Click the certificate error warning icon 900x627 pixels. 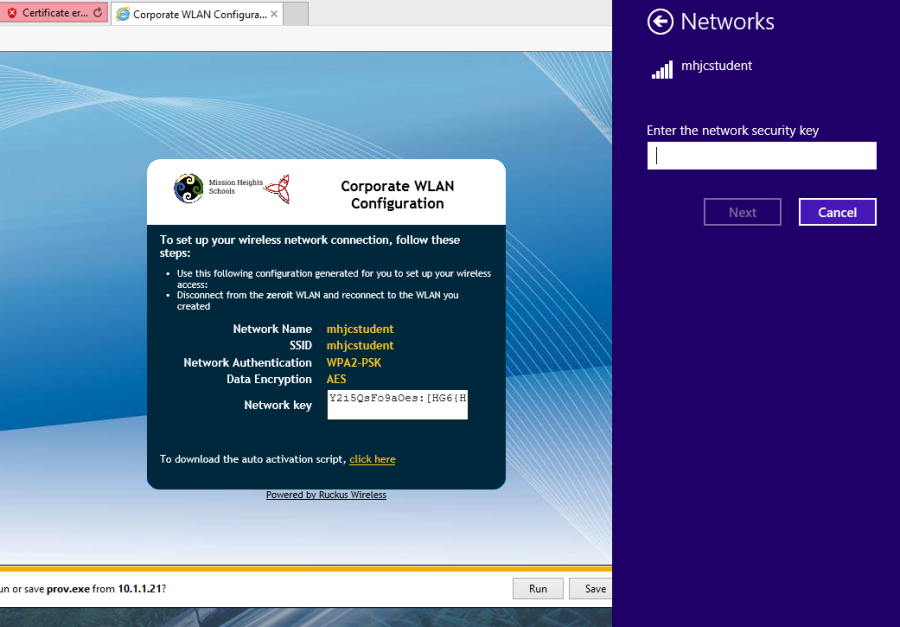[10, 13]
